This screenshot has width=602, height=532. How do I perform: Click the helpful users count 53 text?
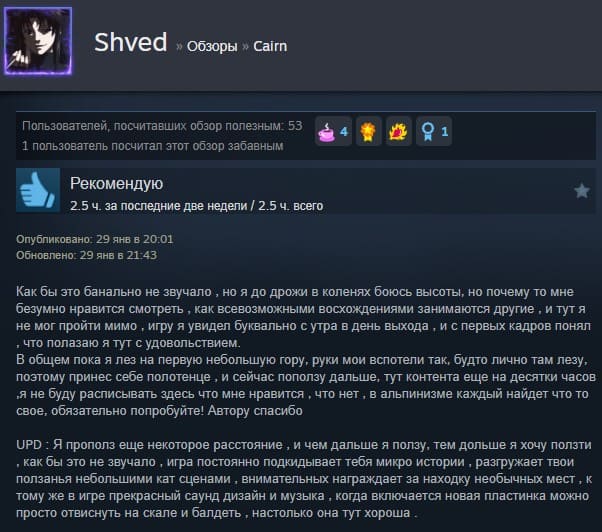pyautogui.click(x=162, y=126)
